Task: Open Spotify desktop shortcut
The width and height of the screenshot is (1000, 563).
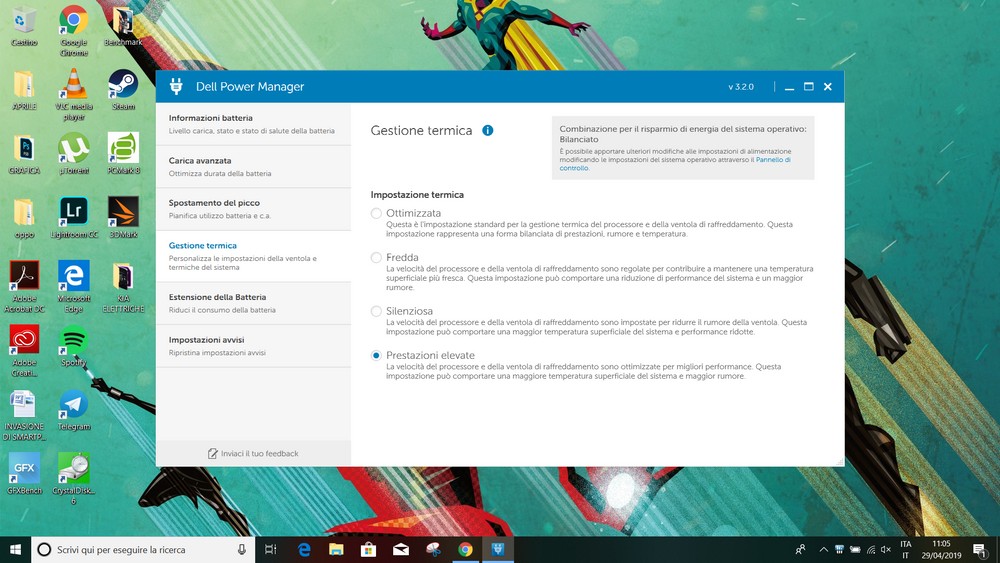Action: [x=73, y=346]
